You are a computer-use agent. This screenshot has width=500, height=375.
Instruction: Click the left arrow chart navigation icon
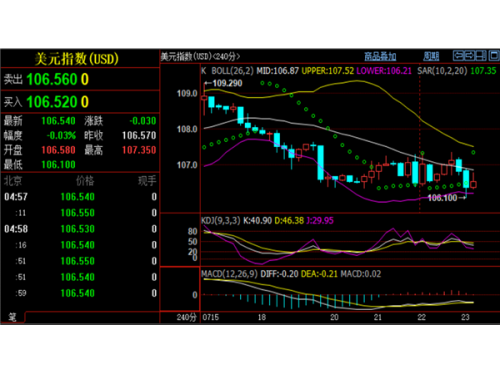click(458, 56)
